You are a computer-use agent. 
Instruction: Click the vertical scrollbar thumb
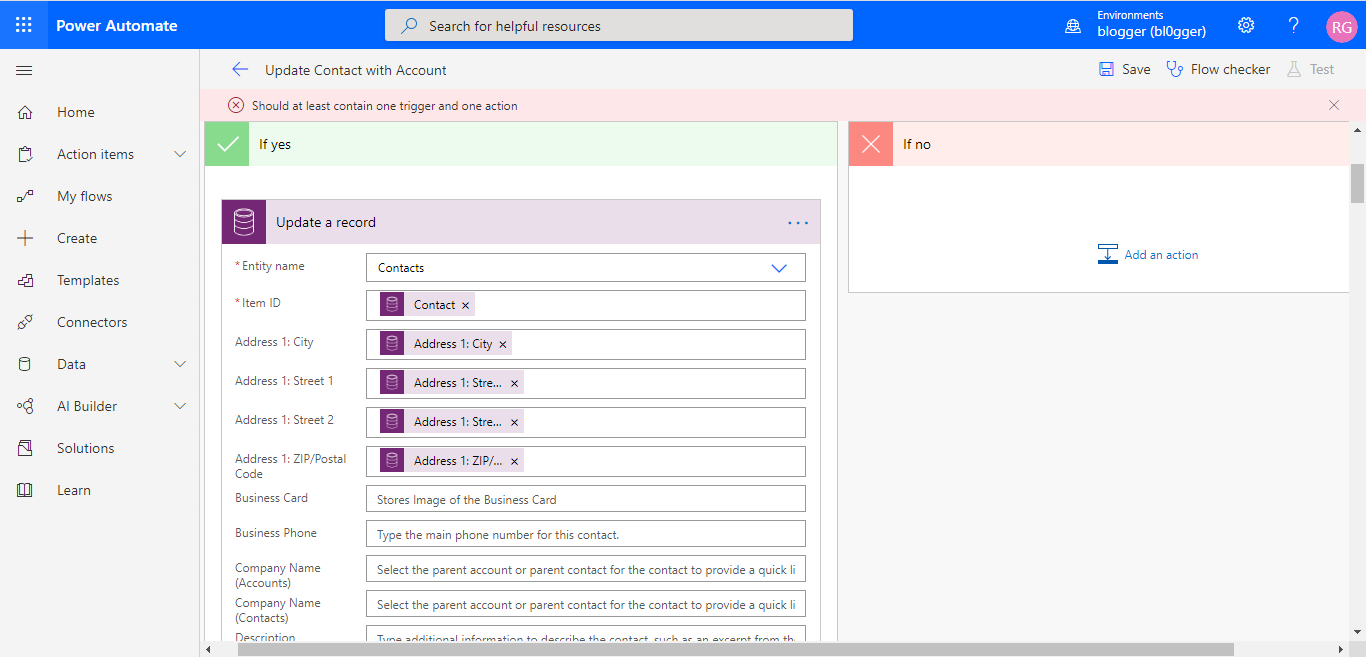tap(1357, 184)
